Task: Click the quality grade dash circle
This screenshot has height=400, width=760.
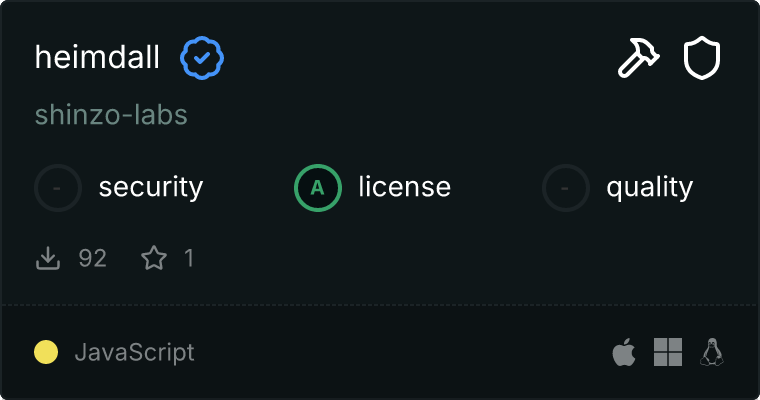Action: pyautogui.click(x=566, y=187)
